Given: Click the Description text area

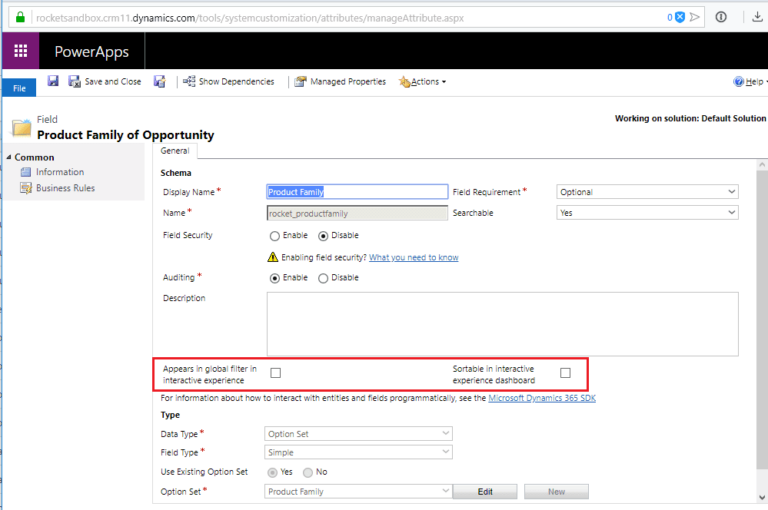Looking at the screenshot, I should (503, 324).
